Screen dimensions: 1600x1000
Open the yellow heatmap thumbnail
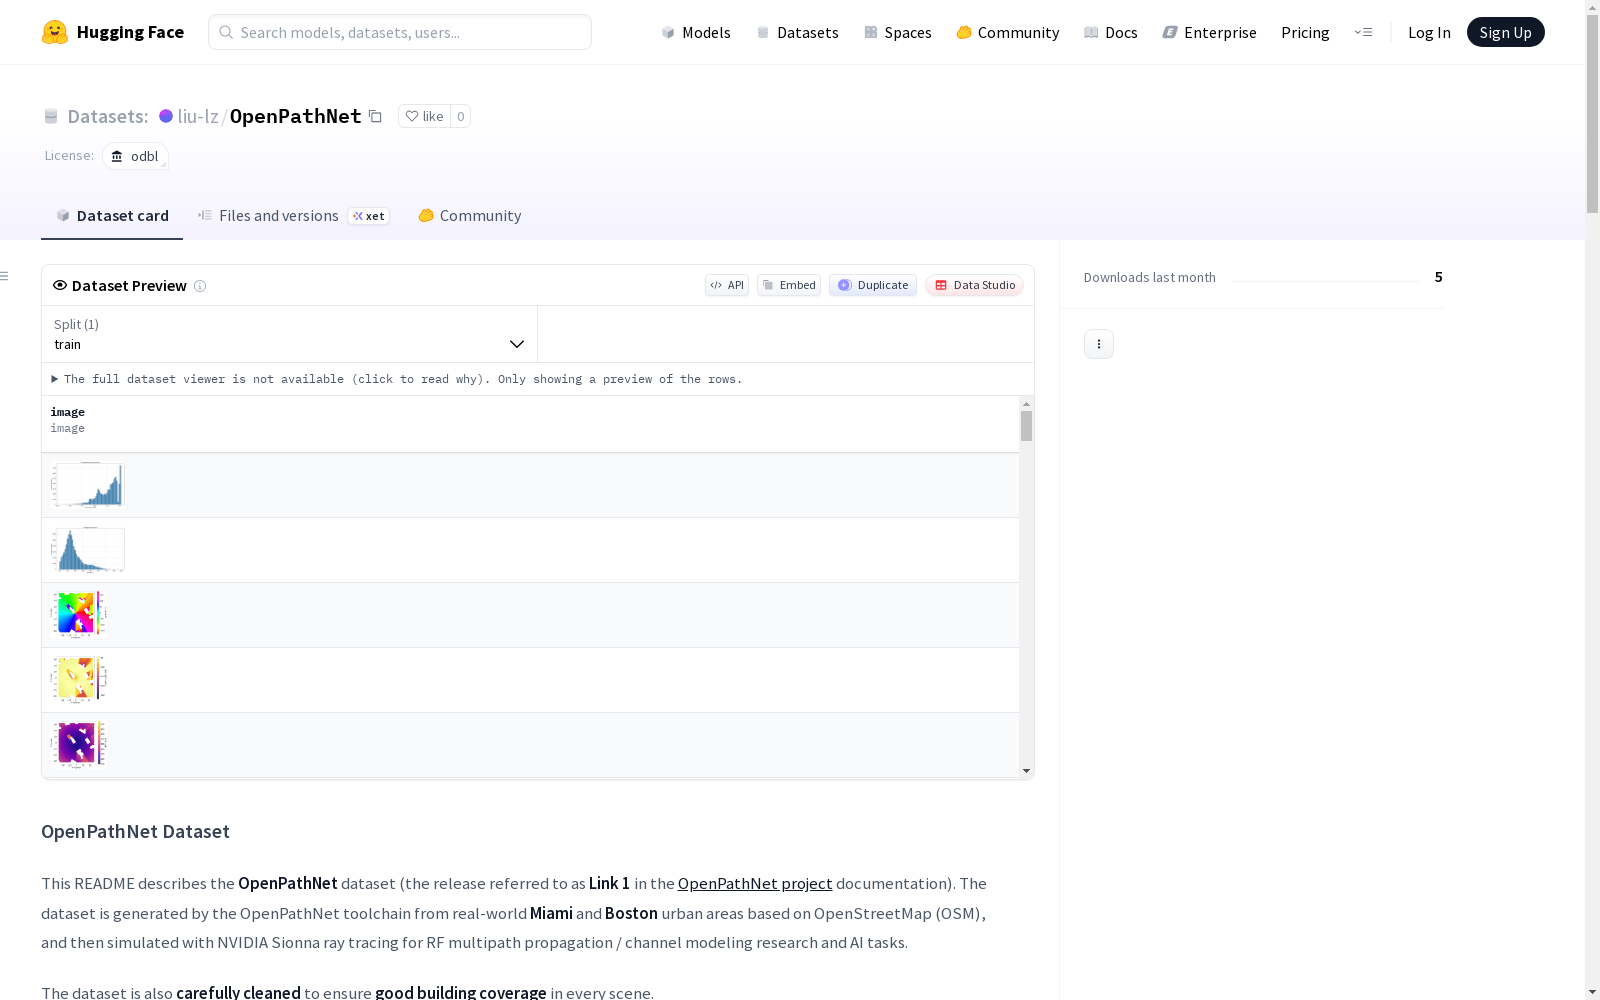(78, 680)
